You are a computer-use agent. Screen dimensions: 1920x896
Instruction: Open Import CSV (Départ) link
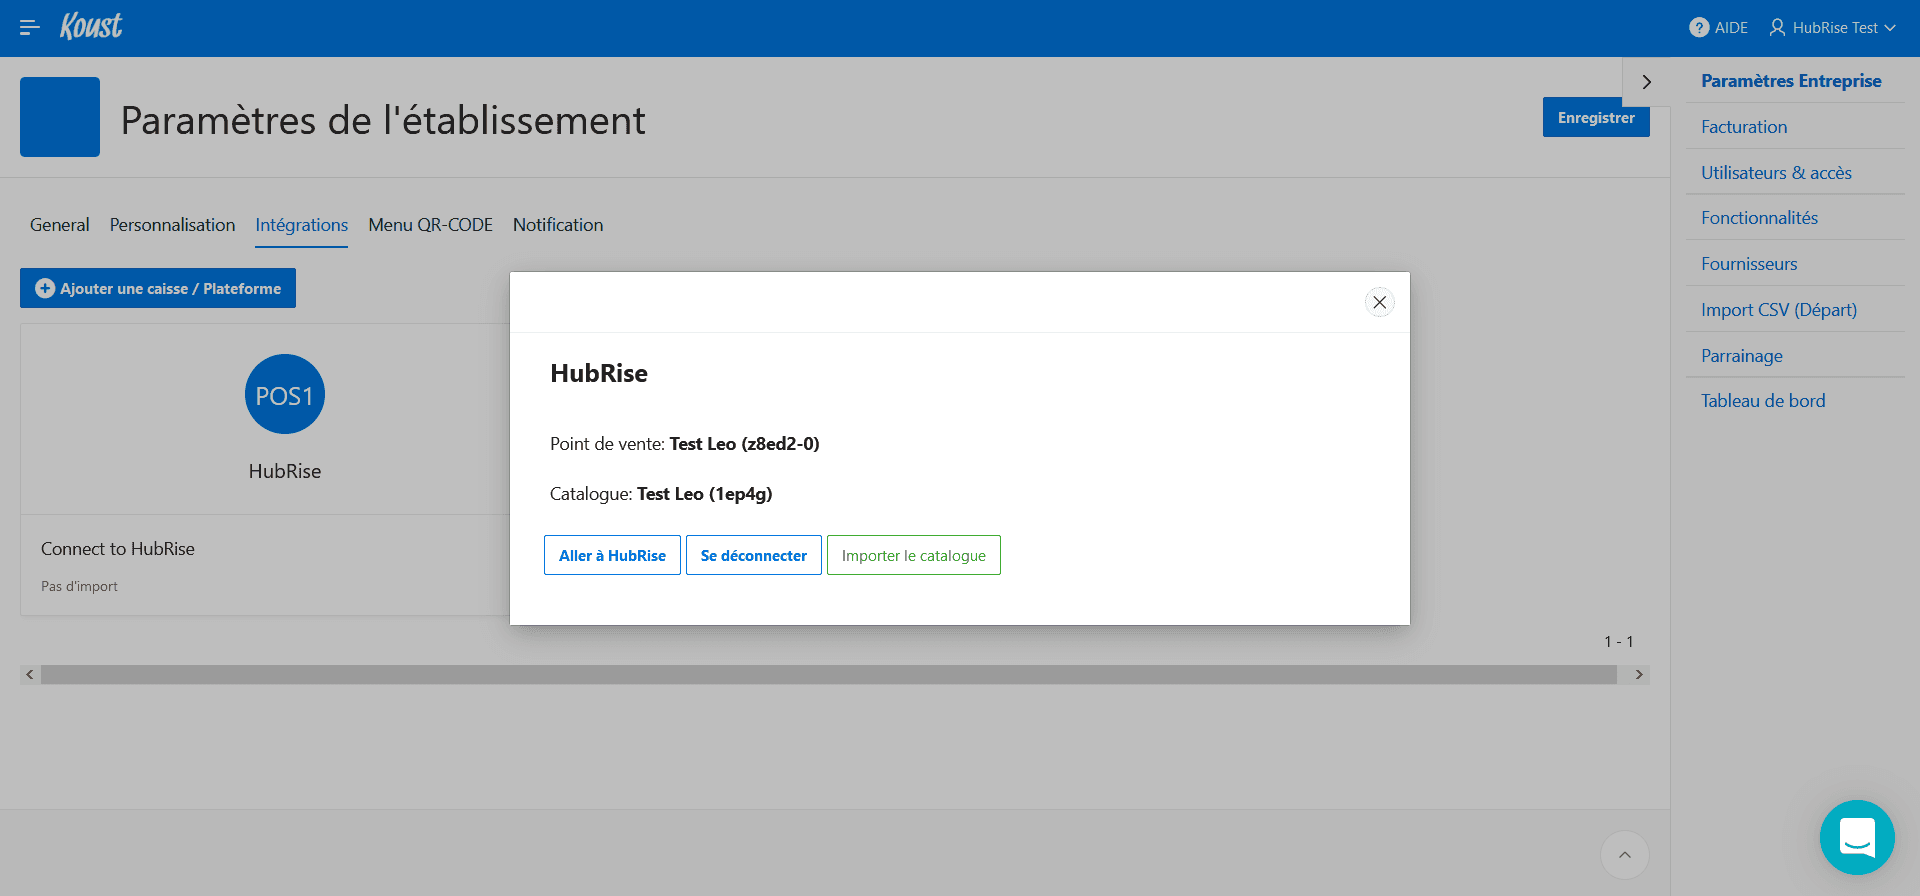1779,310
